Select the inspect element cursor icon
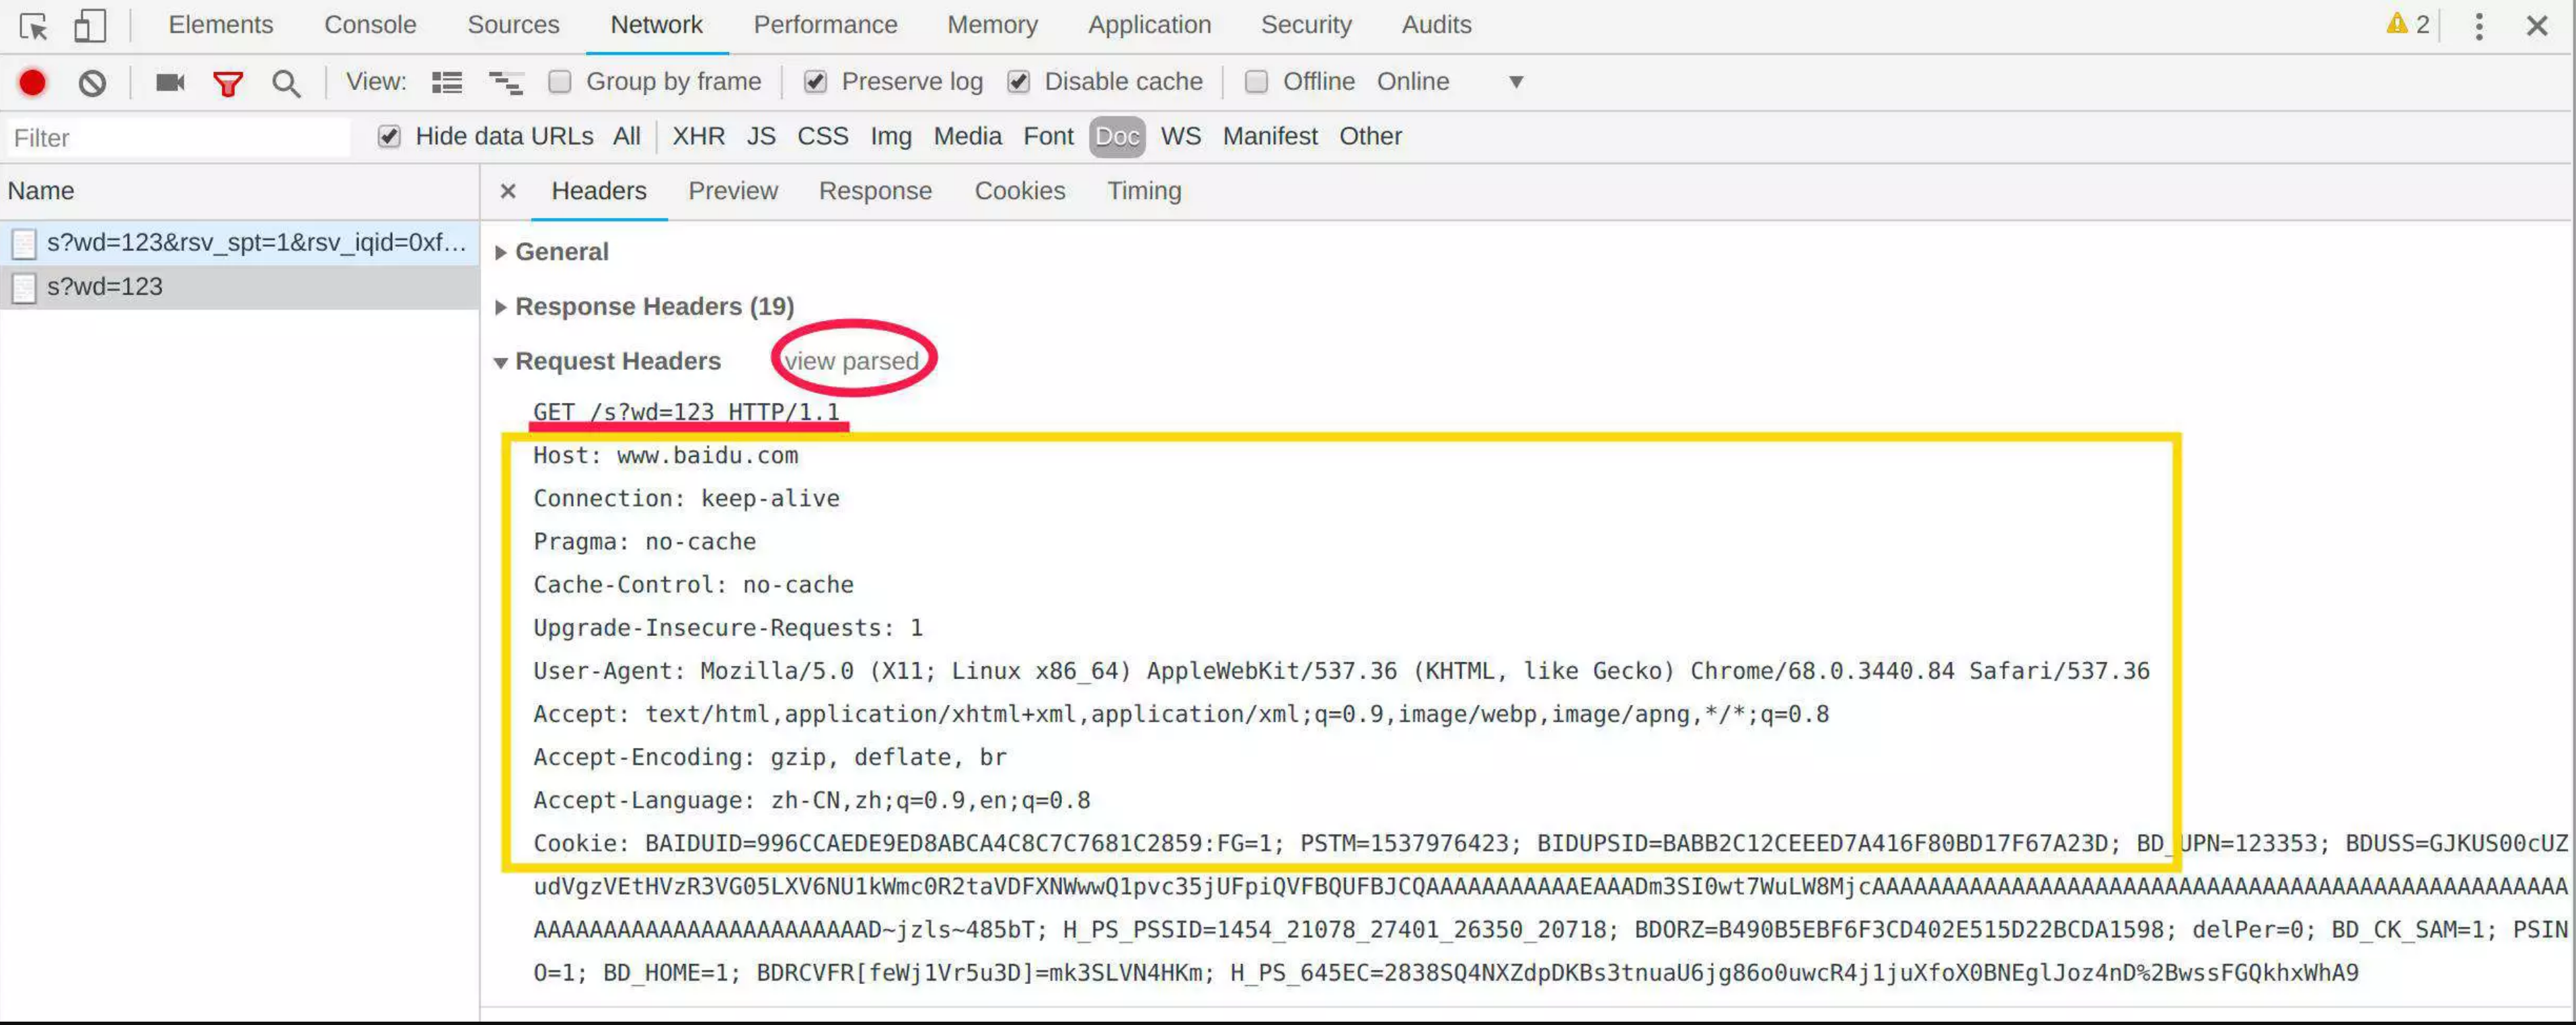The image size is (2576, 1025). tap(33, 26)
